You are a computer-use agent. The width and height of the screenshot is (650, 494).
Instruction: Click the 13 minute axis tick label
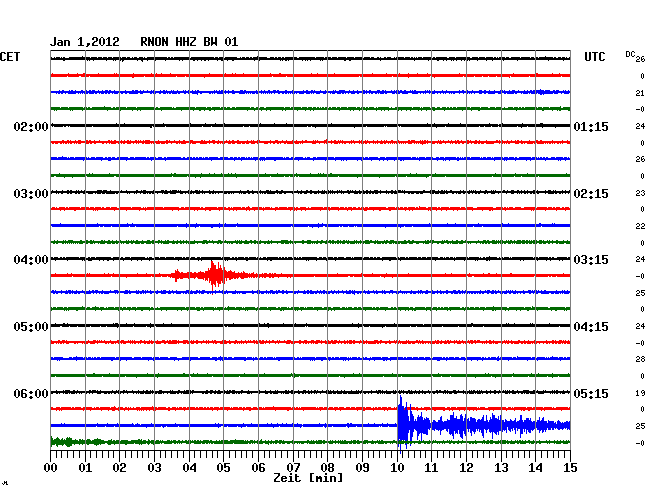pos(501,467)
